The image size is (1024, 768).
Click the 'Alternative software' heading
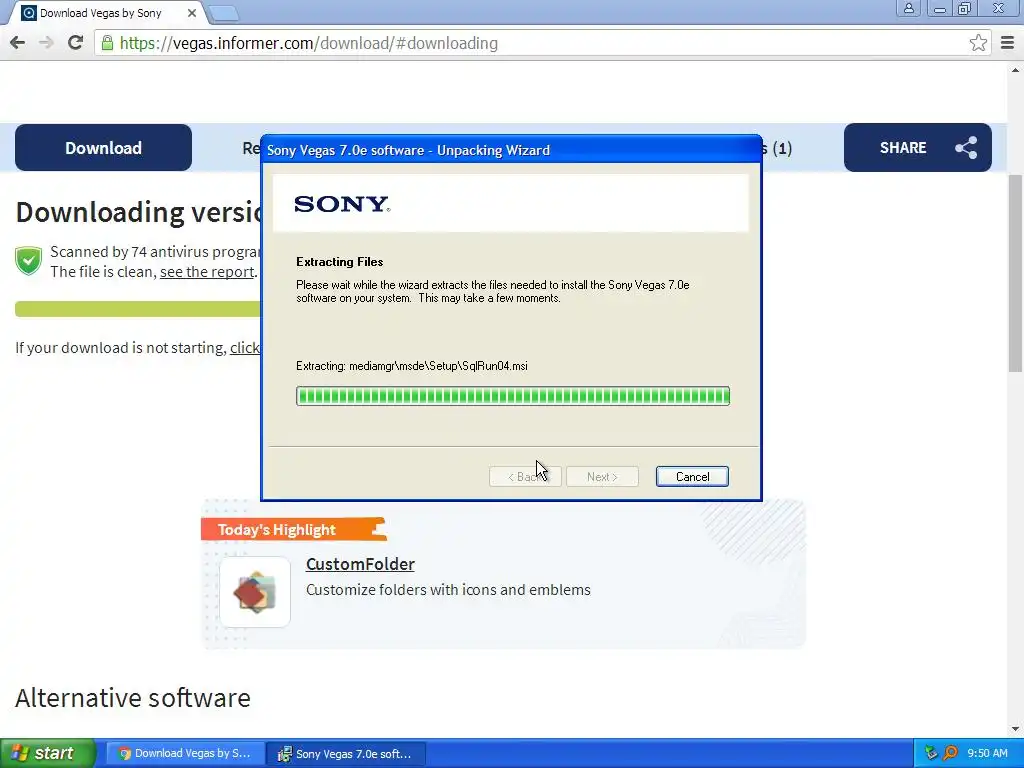(x=133, y=697)
